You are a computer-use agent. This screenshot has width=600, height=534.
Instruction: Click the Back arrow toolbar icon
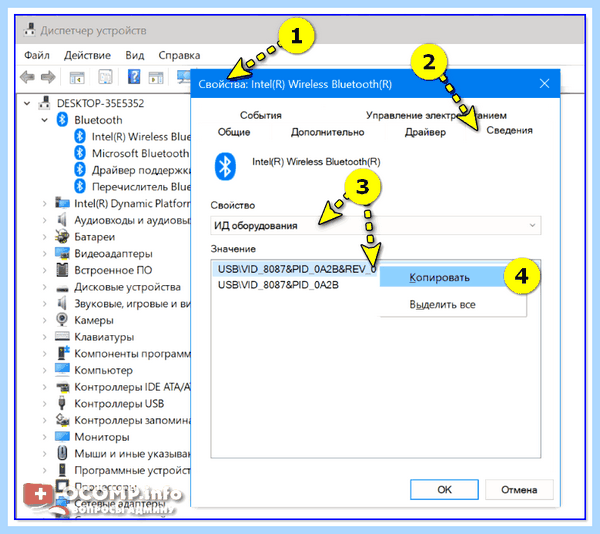tap(27, 77)
